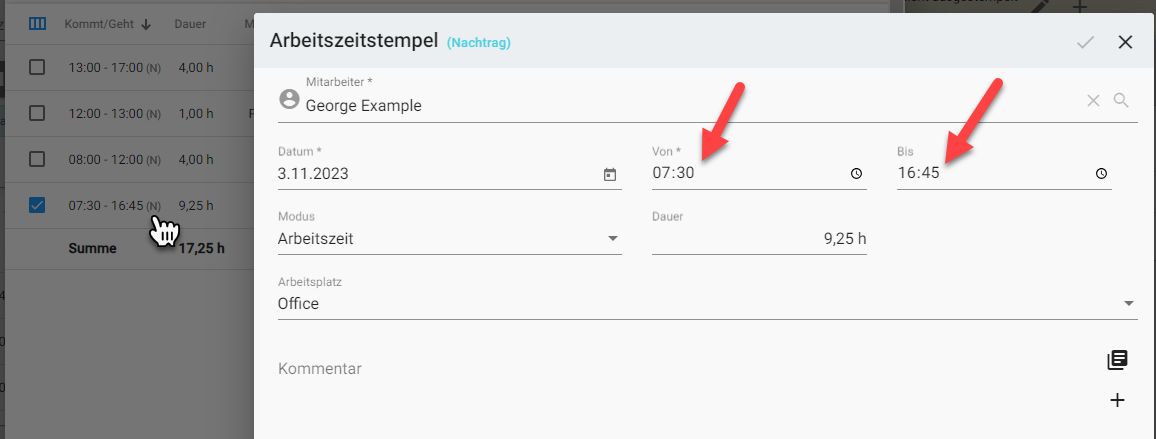
Task: Open the clock picker for Bis time
Action: pos(1101,174)
